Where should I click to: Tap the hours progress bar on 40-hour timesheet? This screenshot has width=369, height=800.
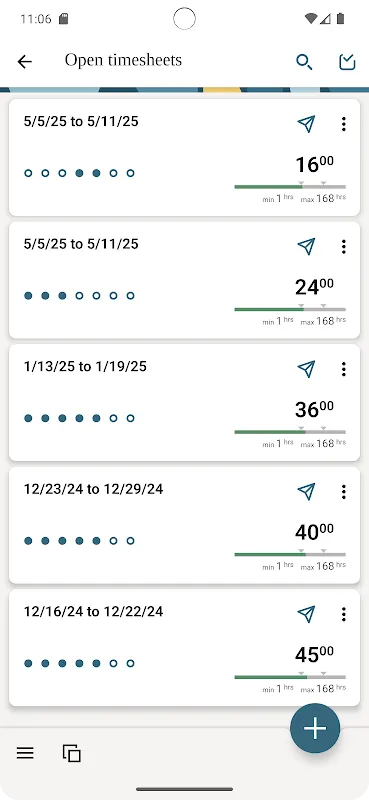pos(290,554)
